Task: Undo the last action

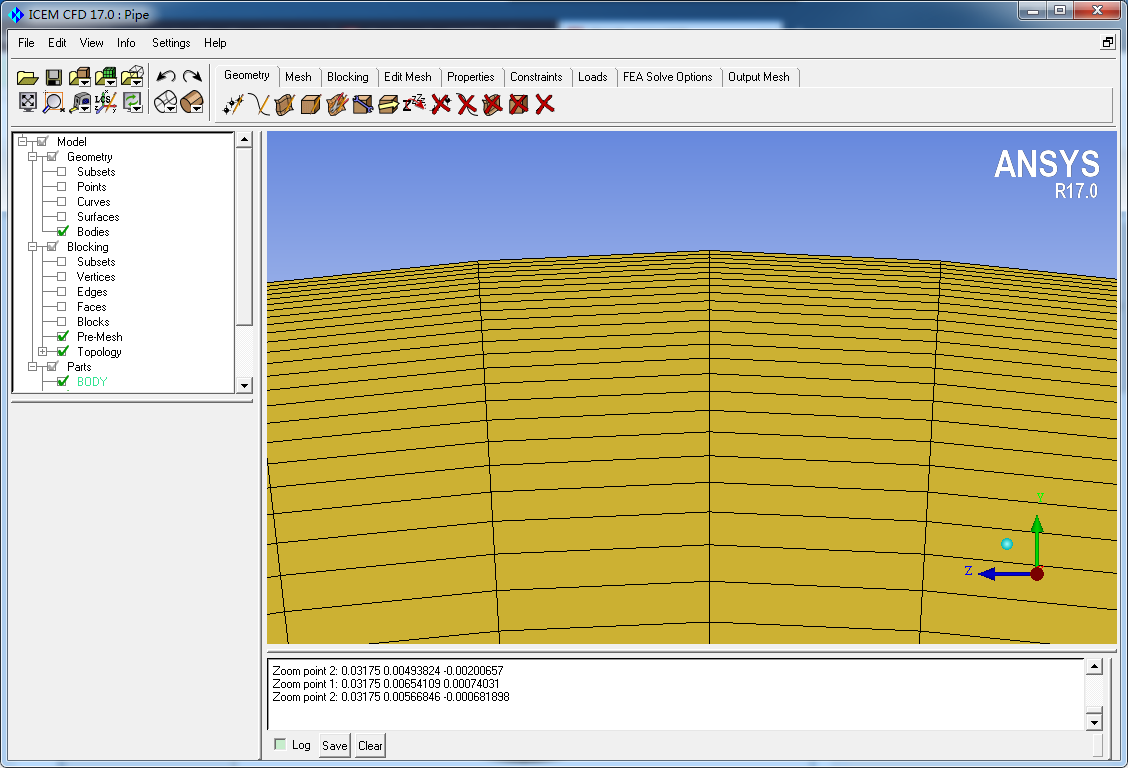Action: [x=166, y=76]
